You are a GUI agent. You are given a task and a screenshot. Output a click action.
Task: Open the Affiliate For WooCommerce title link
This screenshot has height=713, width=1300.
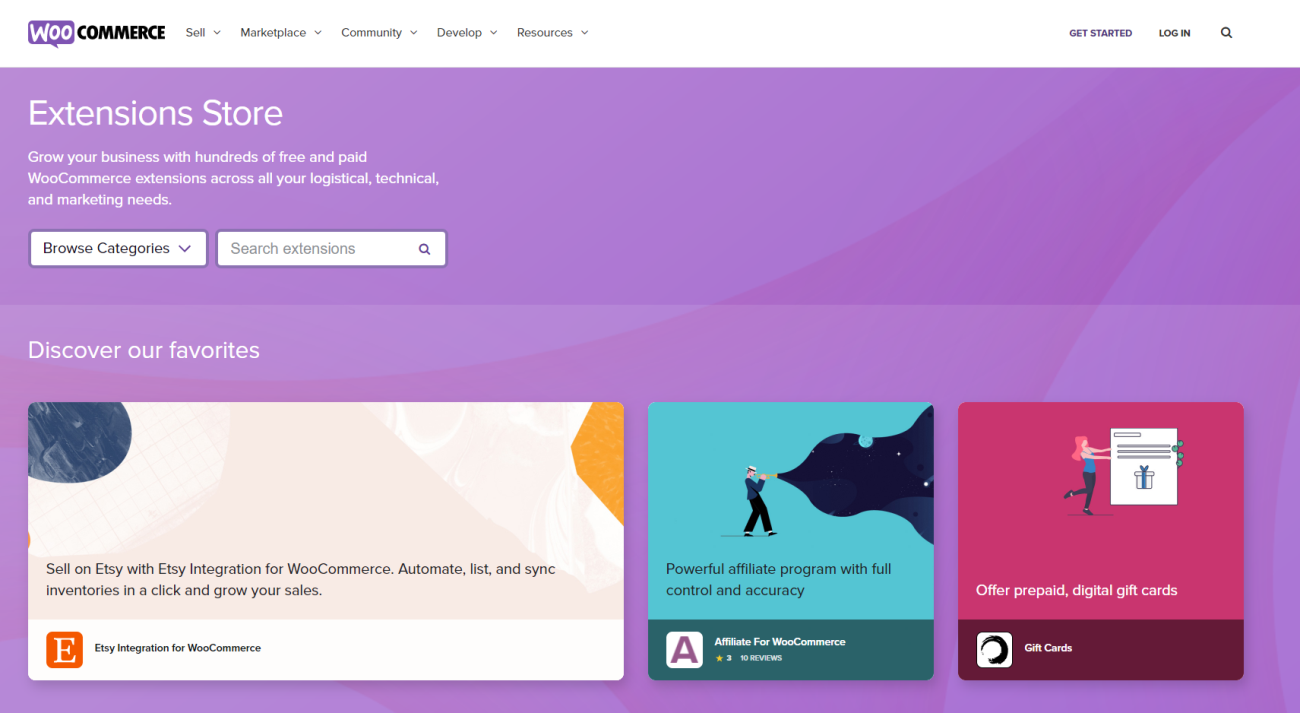tap(780, 642)
